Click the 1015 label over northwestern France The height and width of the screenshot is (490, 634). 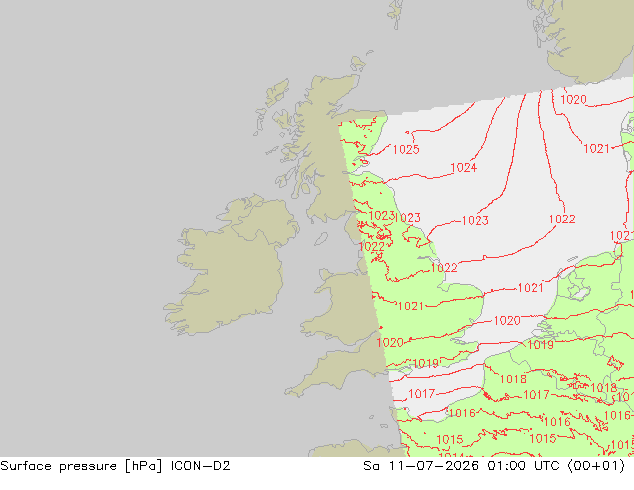coord(450,439)
